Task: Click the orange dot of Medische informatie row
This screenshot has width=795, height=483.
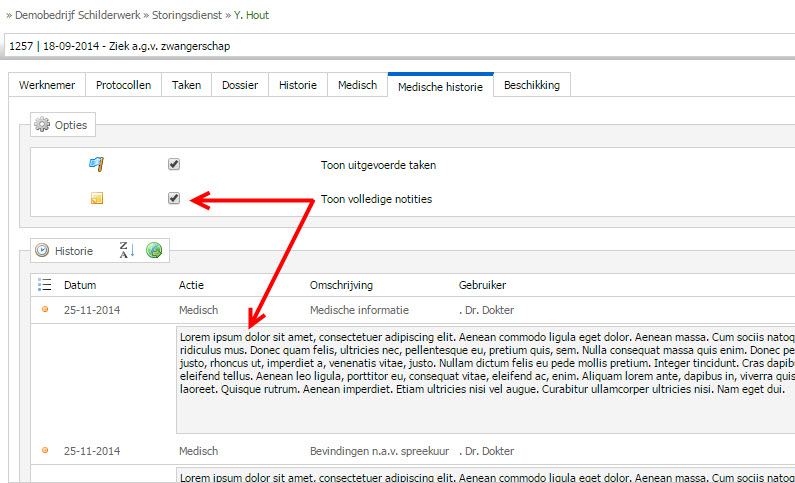Action: coord(45,309)
